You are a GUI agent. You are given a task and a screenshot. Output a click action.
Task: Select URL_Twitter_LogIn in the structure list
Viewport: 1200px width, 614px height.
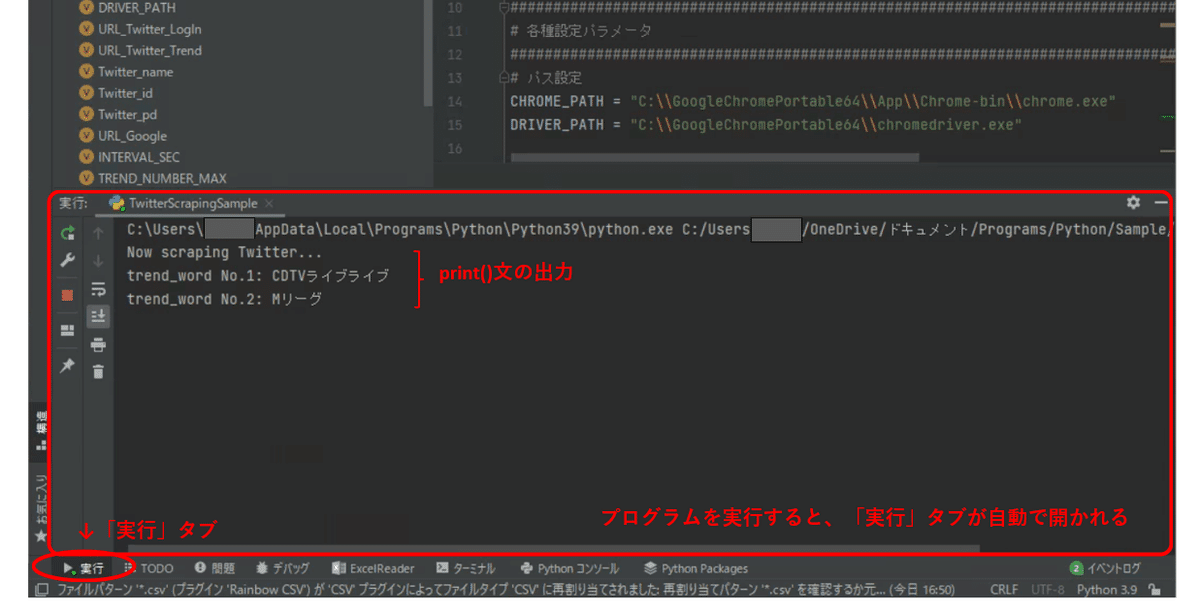149,29
